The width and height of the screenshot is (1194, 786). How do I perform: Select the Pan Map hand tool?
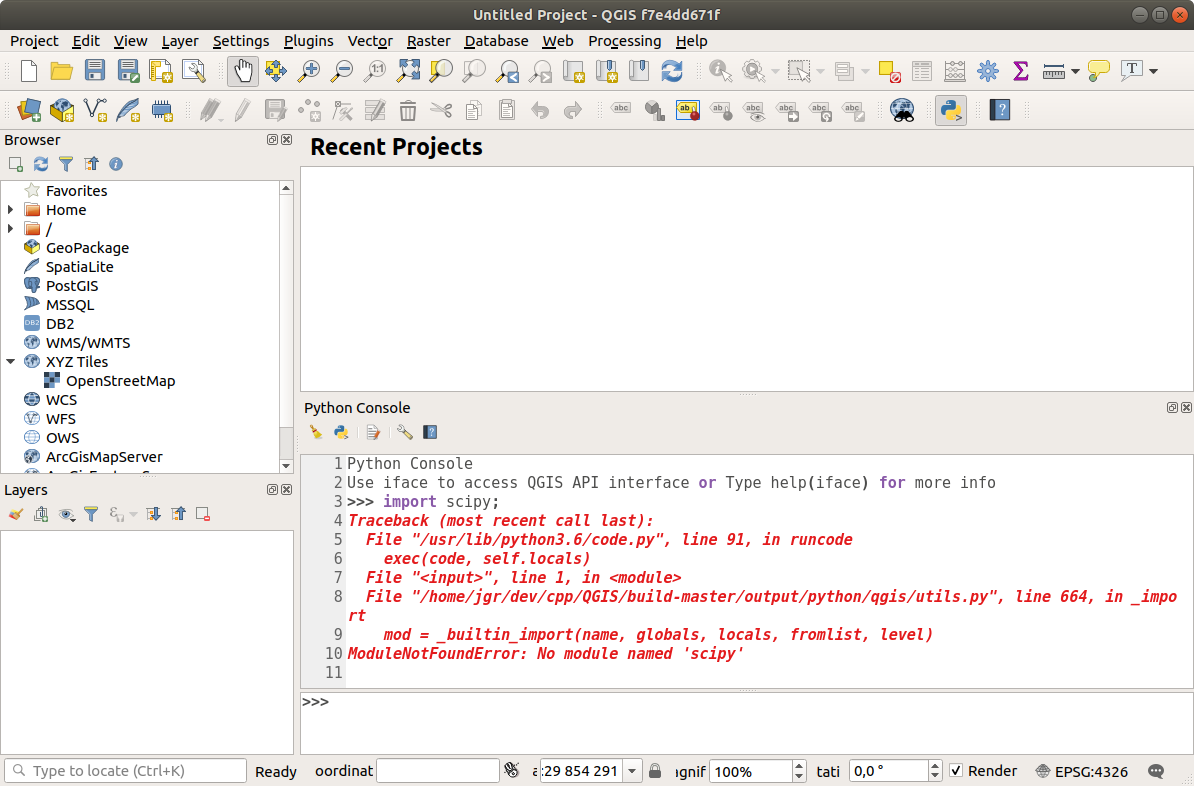[243, 71]
